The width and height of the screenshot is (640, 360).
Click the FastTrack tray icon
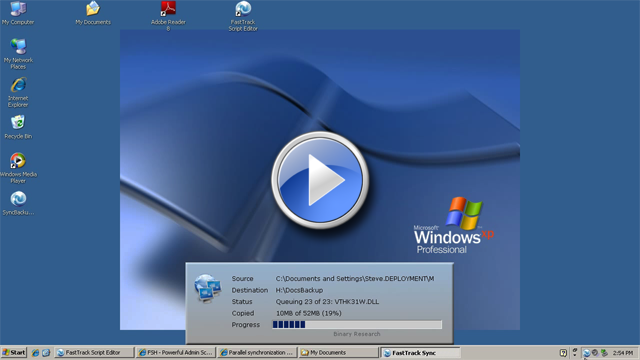tap(587, 353)
